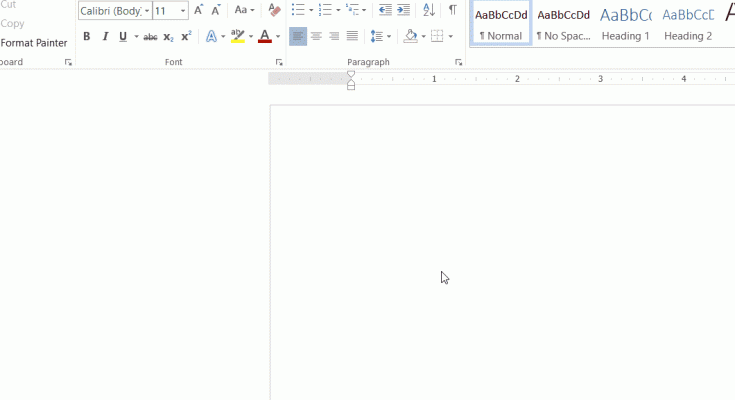
Task: Open the Borders dropdown arrow
Action: pyautogui.click(x=450, y=36)
